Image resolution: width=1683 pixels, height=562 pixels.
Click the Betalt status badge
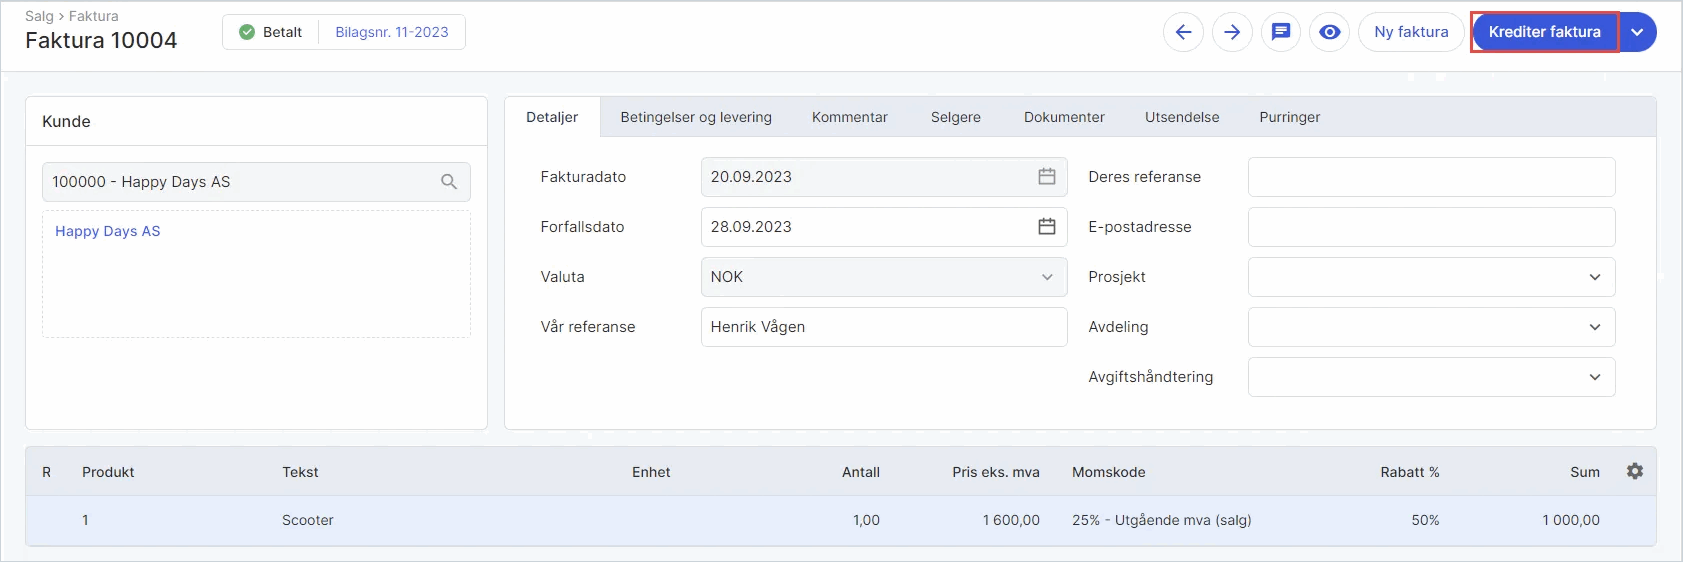tap(271, 32)
